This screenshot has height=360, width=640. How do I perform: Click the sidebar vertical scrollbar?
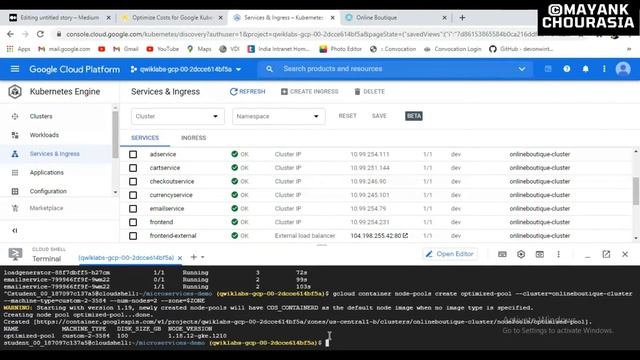click(115, 134)
